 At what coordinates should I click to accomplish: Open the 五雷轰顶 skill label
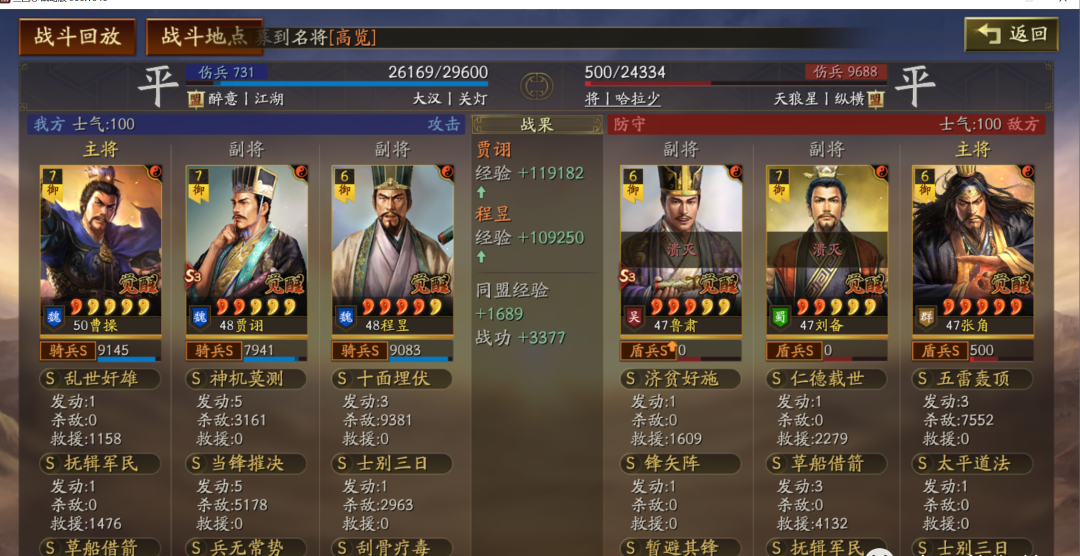coord(972,378)
